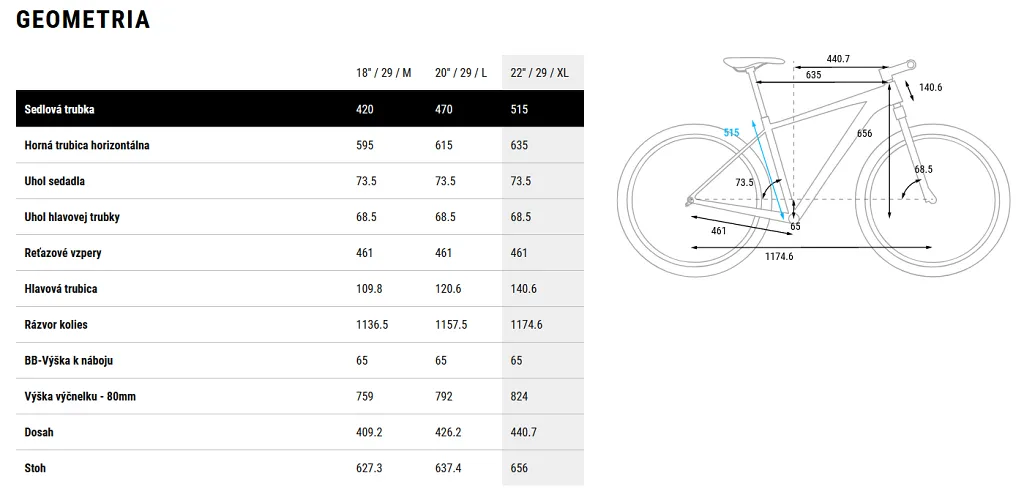The width and height of the screenshot is (1024, 492).
Task: Select the 22" / 29 / XL size column
Action: pos(539,73)
